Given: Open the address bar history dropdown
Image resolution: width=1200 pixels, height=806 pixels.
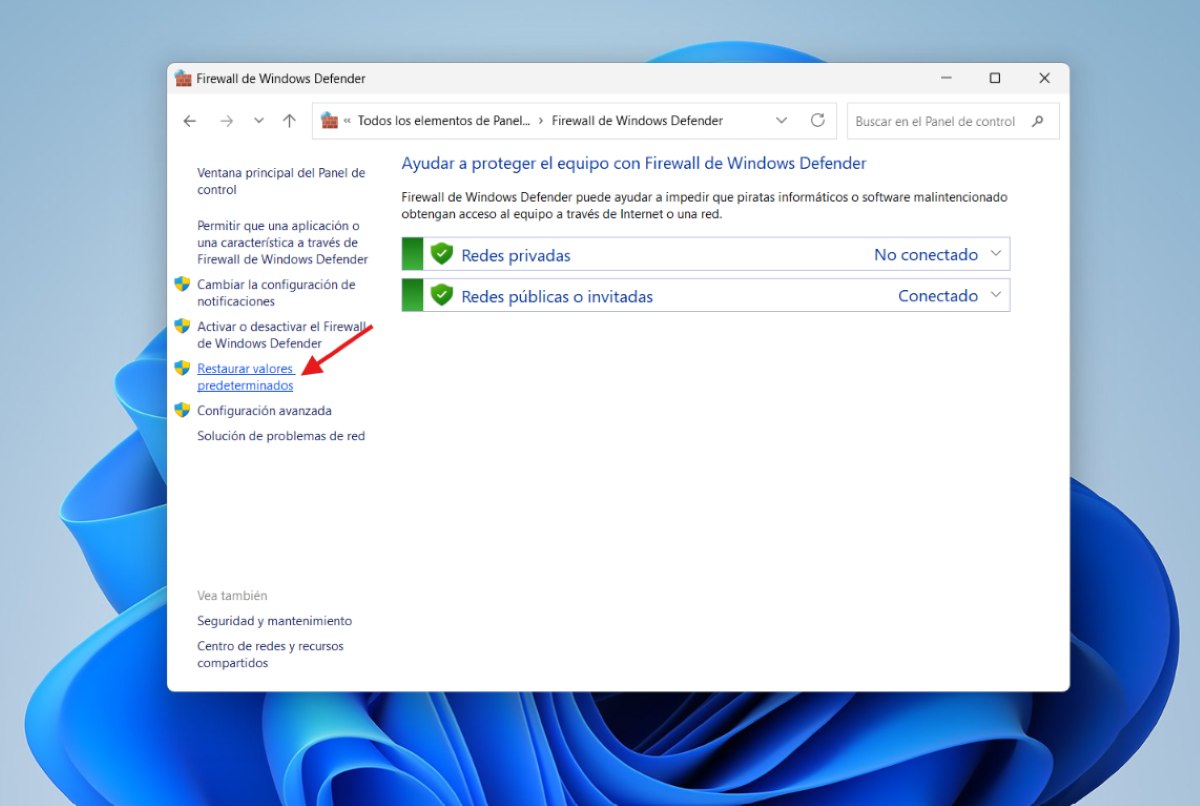Looking at the screenshot, I should 782,121.
